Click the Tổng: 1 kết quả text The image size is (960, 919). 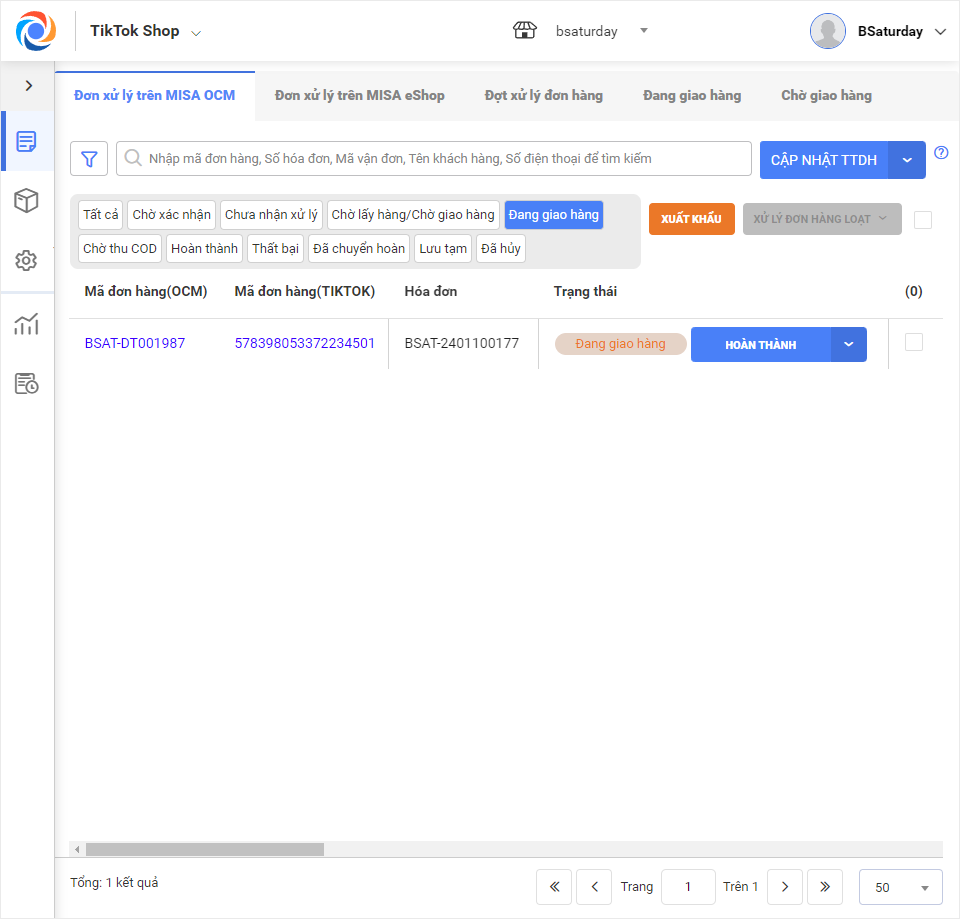[114, 882]
